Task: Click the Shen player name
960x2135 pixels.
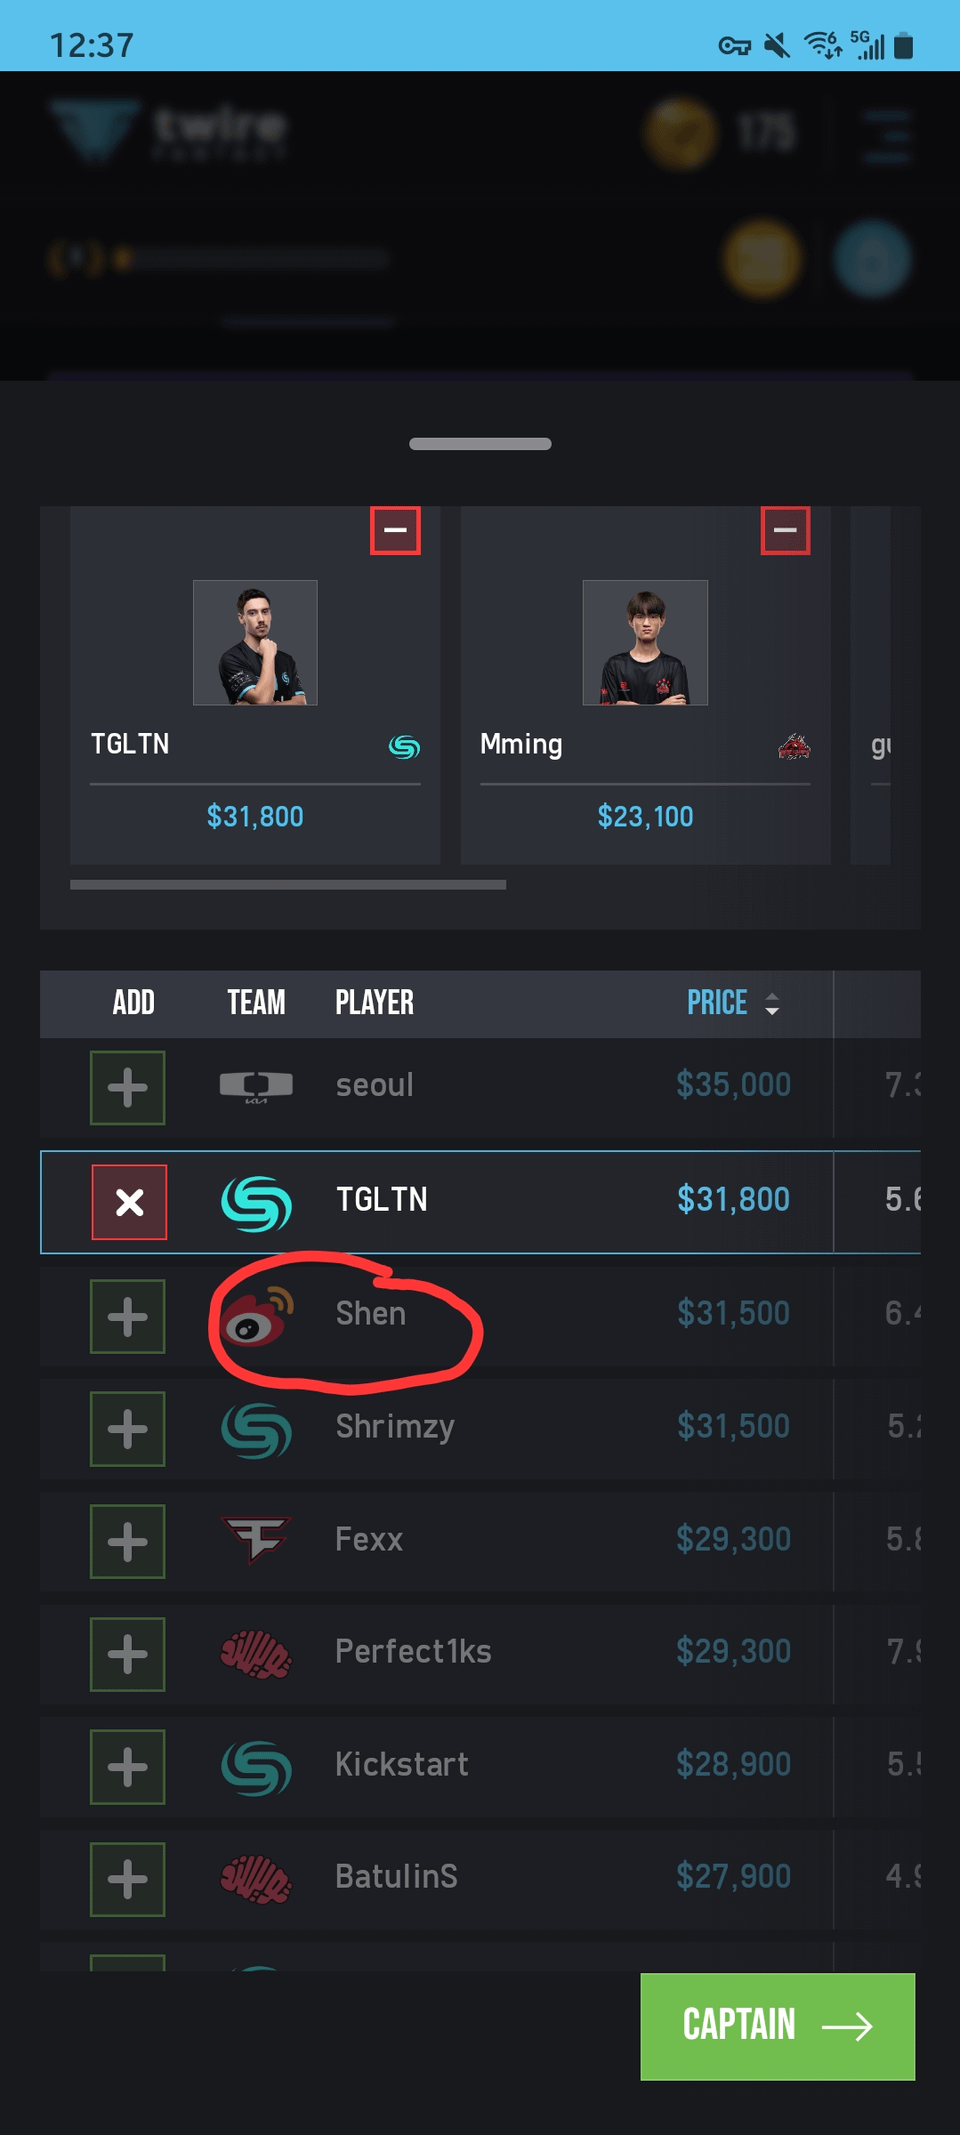Action: point(370,1314)
